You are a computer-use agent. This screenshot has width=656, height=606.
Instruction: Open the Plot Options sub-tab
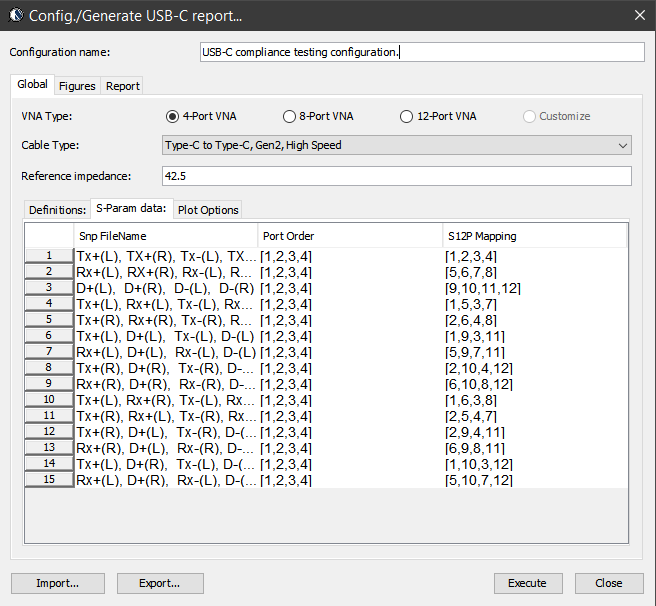coord(208,210)
